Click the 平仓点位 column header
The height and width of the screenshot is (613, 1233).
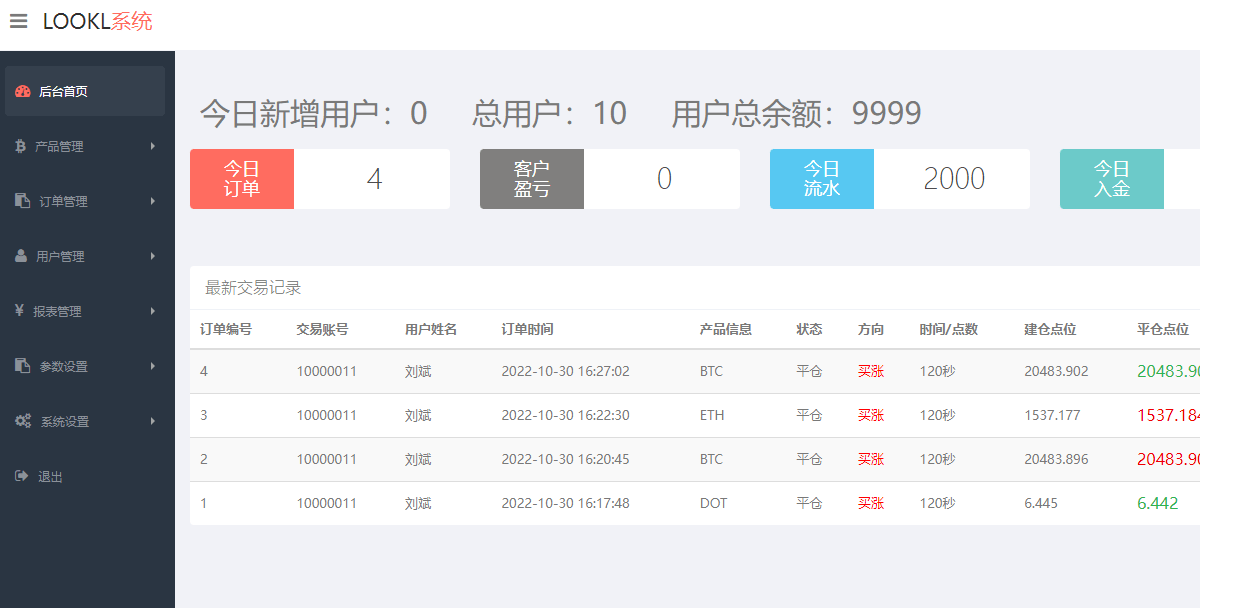[1163, 329]
